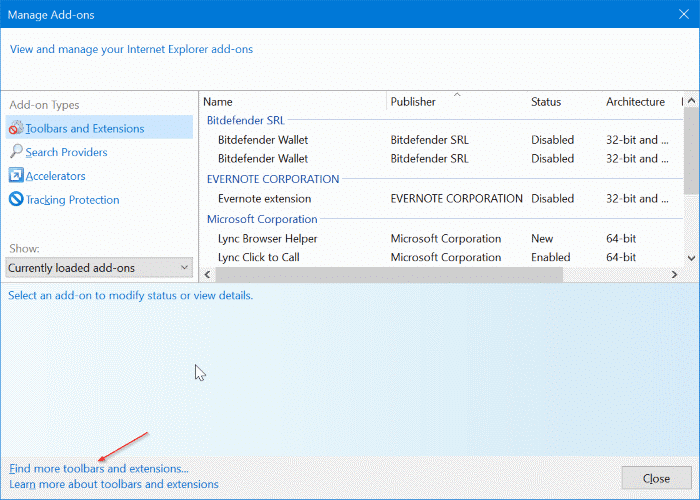The image size is (700, 500).
Task: Click the vertical scrollbar thumb
Action: [x=692, y=152]
